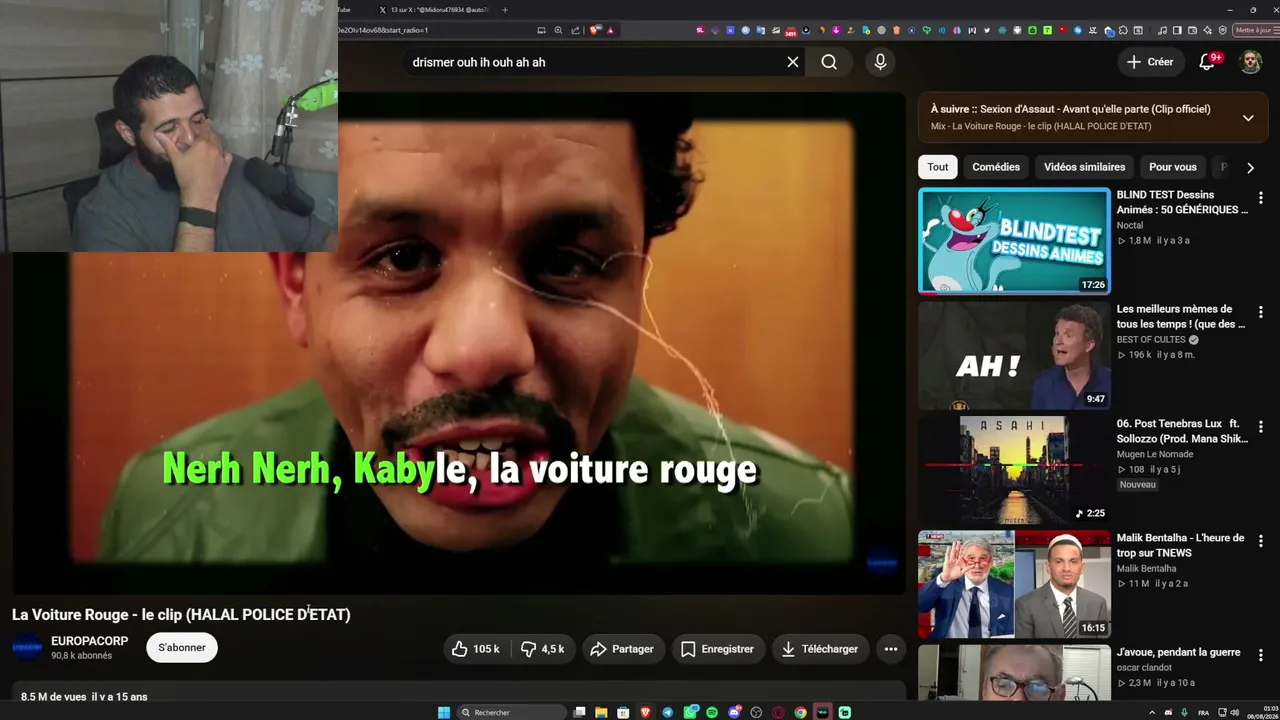
Task: Like the video (105 k)
Action: coord(476,649)
